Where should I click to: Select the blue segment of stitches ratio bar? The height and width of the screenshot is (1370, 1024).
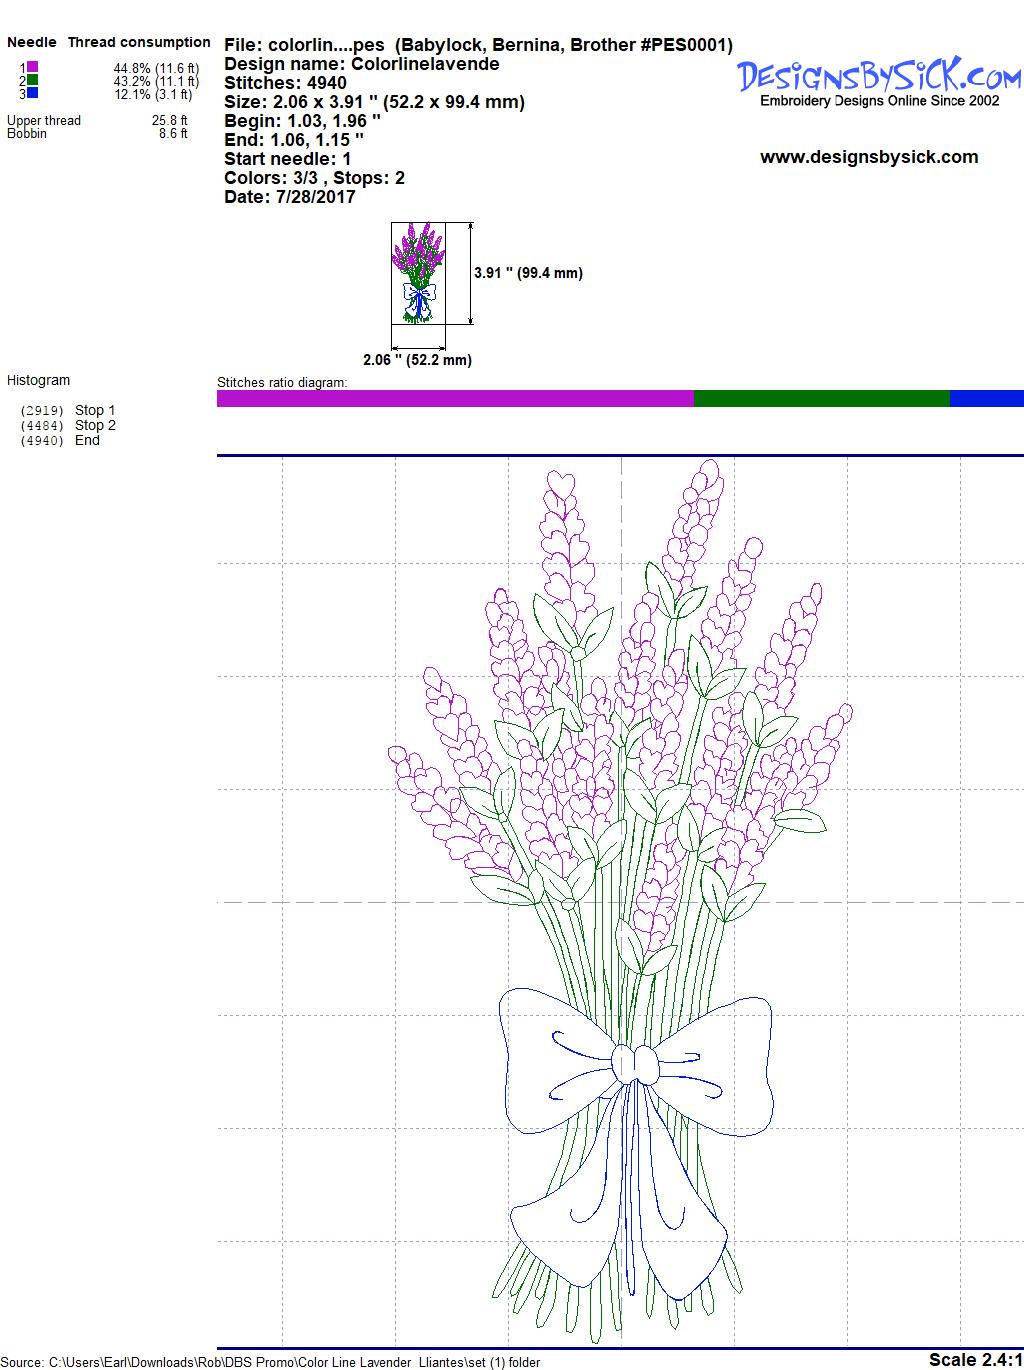point(986,399)
